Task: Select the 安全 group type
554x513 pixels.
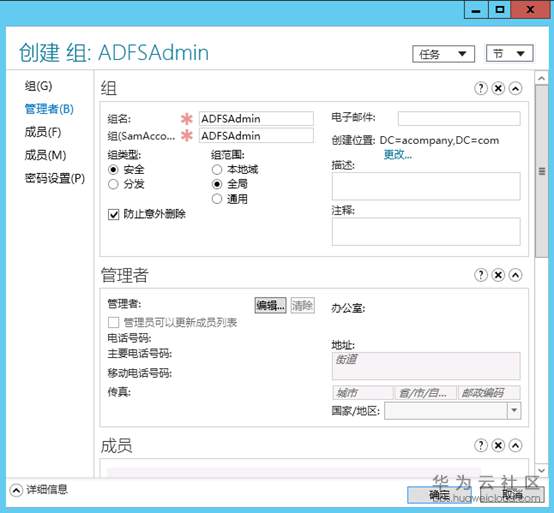Action: [113, 170]
